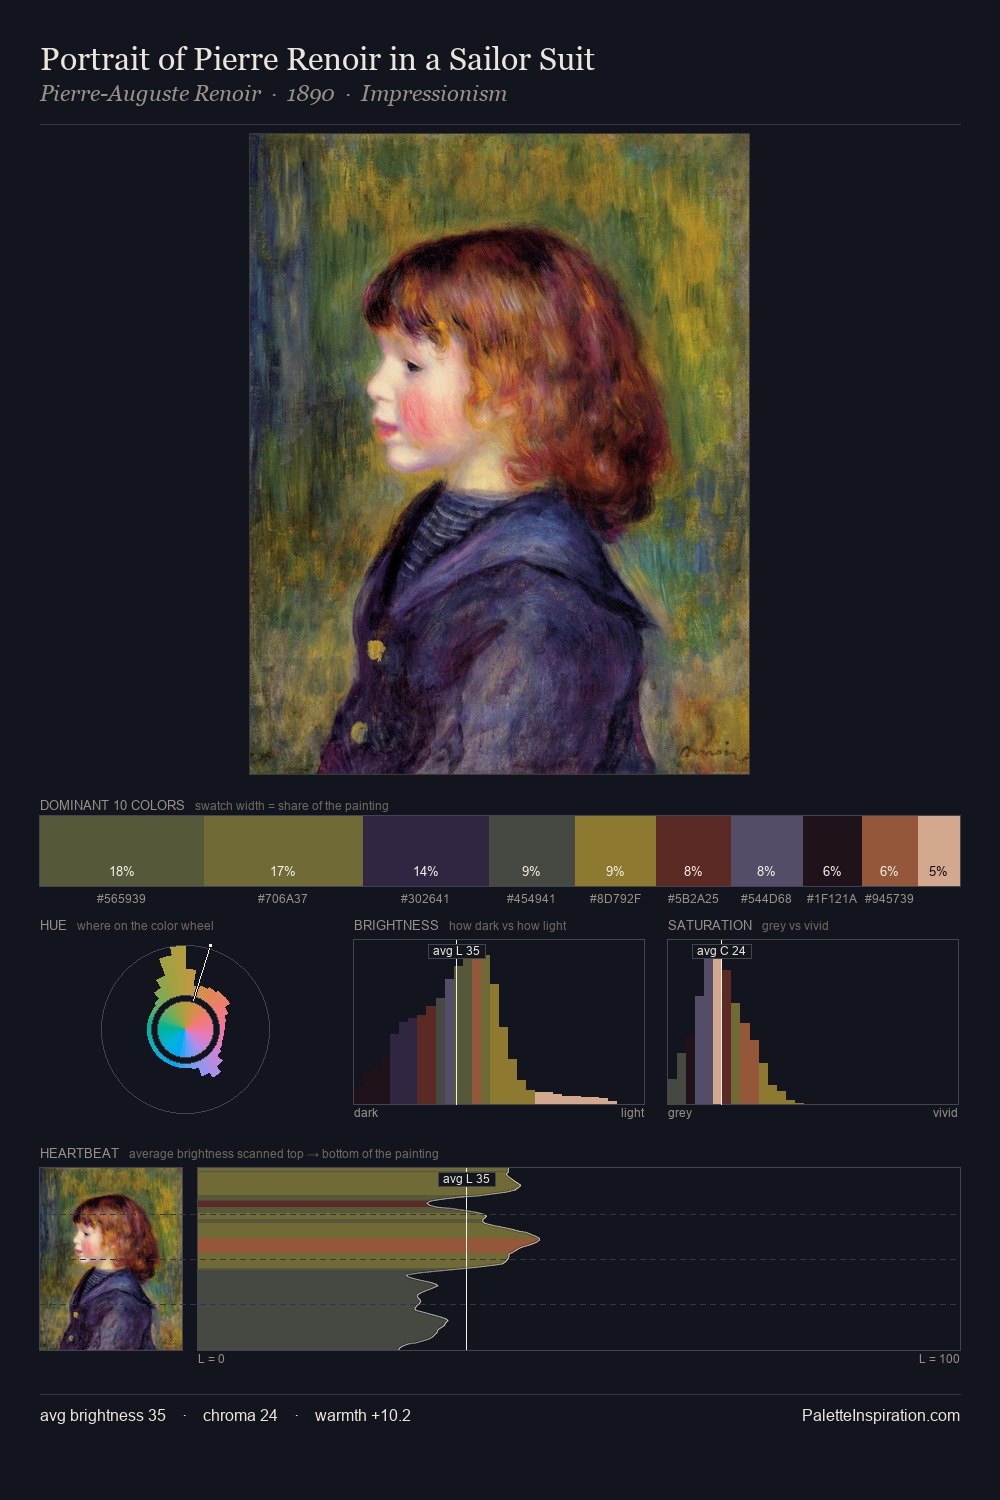Click the 'BRIGHTNESS' section heading

pyautogui.click(x=396, y=925)
